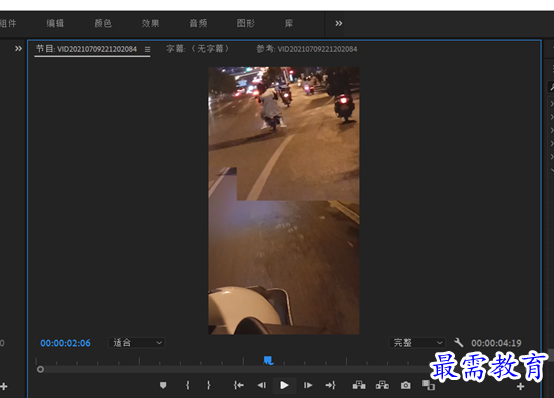Viewport: 554px width, 398px height.
Task: Click the current timecode 00:00:02:06
Action: [x=65, y=343]
